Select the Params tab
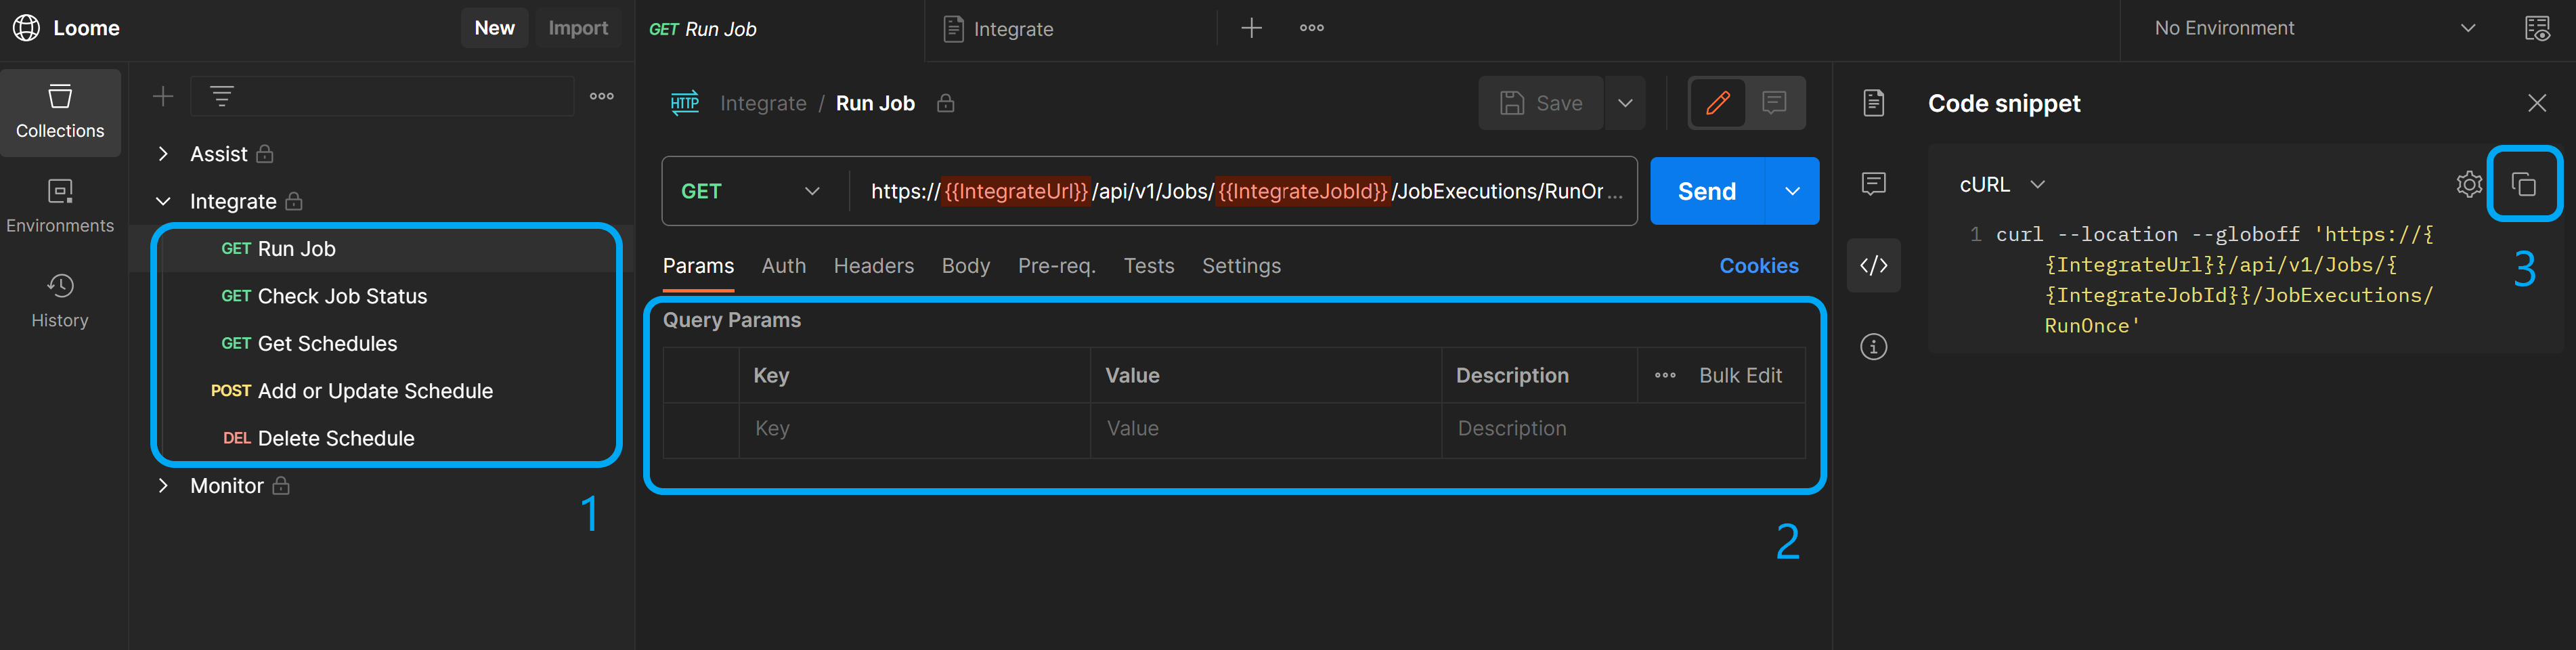 (698, 266)
